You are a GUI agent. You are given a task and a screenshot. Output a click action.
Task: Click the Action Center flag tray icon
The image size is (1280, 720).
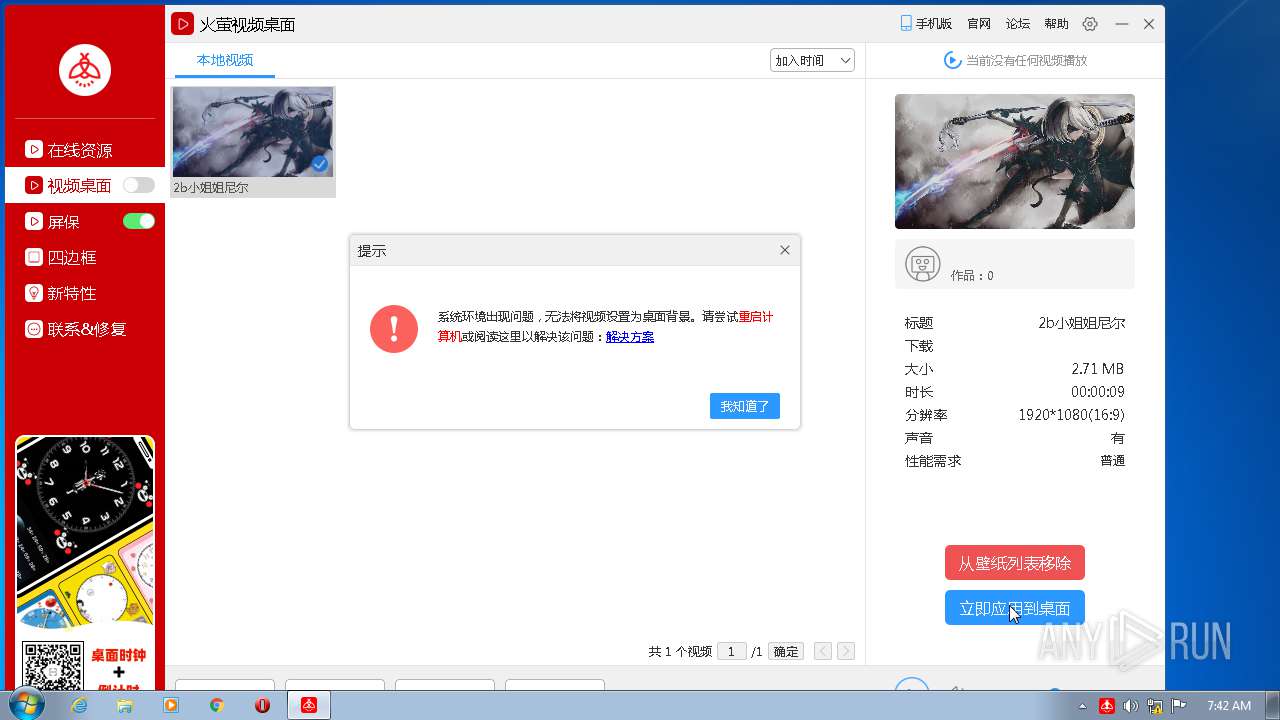1179,705
